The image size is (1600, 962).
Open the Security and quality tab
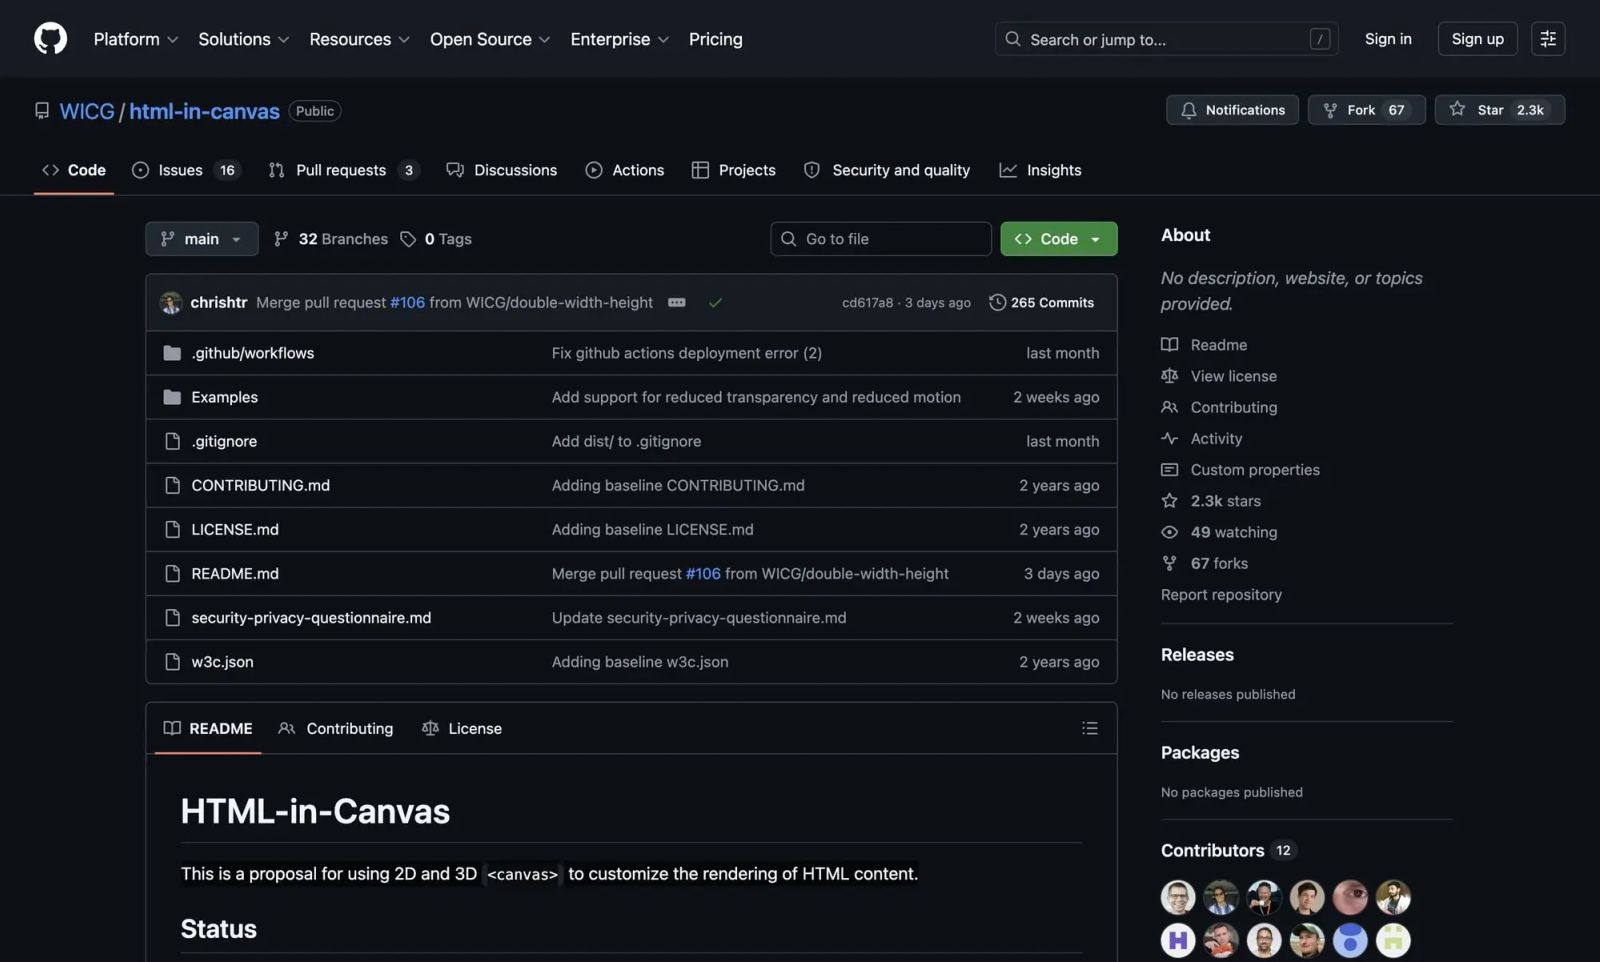click(887, 170)
